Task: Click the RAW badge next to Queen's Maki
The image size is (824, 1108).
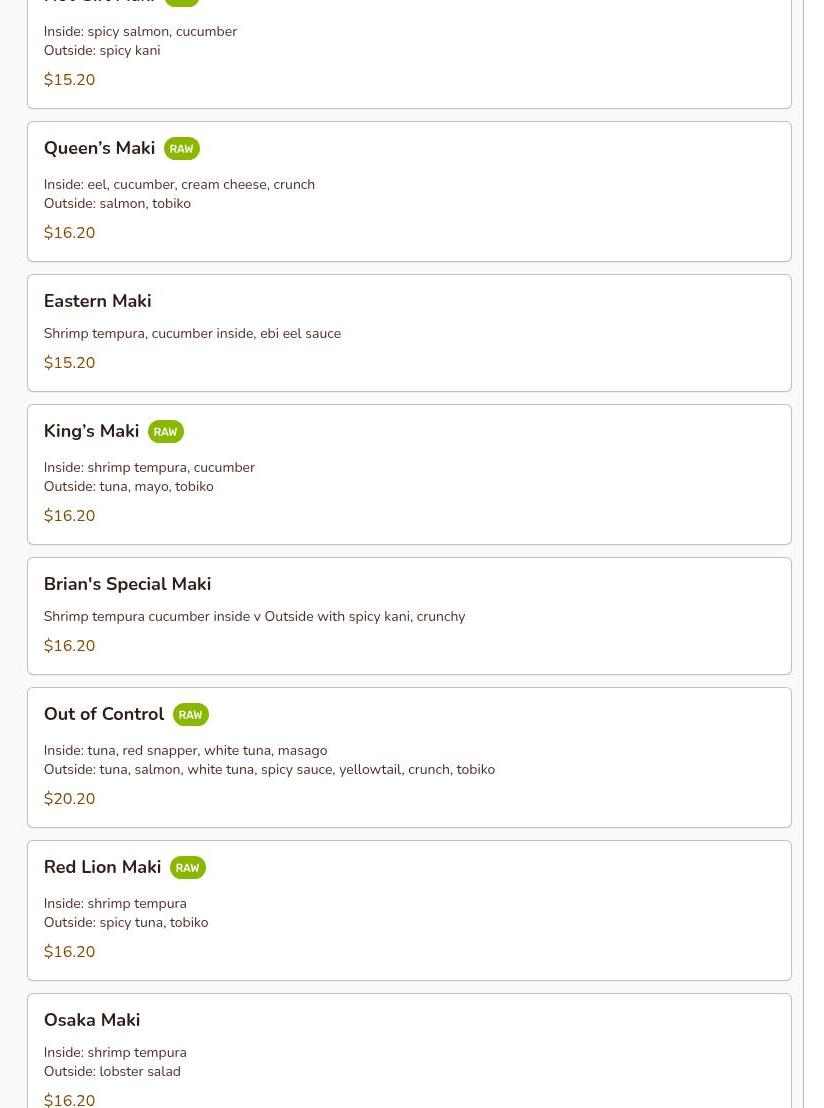Action: tap(181, 149)
